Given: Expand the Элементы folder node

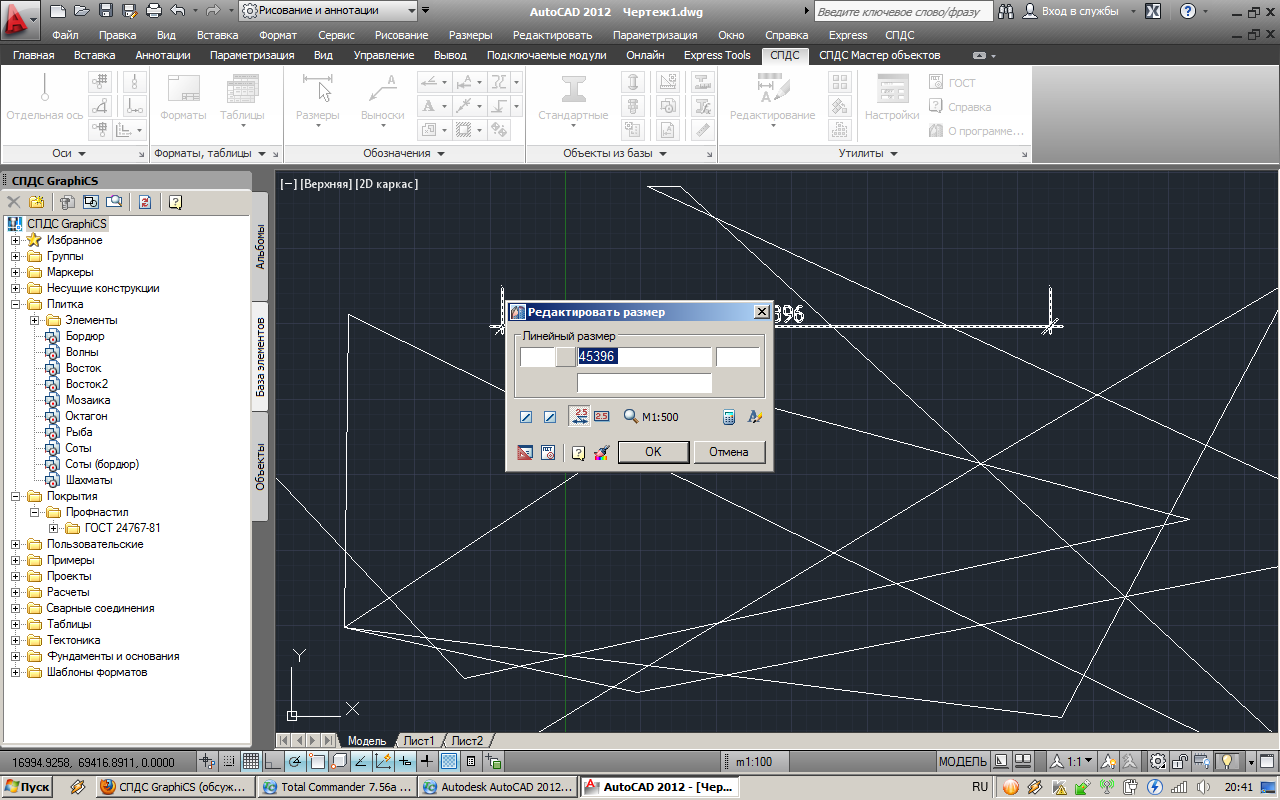Looking at the screenshot, I should pos(34,320).
